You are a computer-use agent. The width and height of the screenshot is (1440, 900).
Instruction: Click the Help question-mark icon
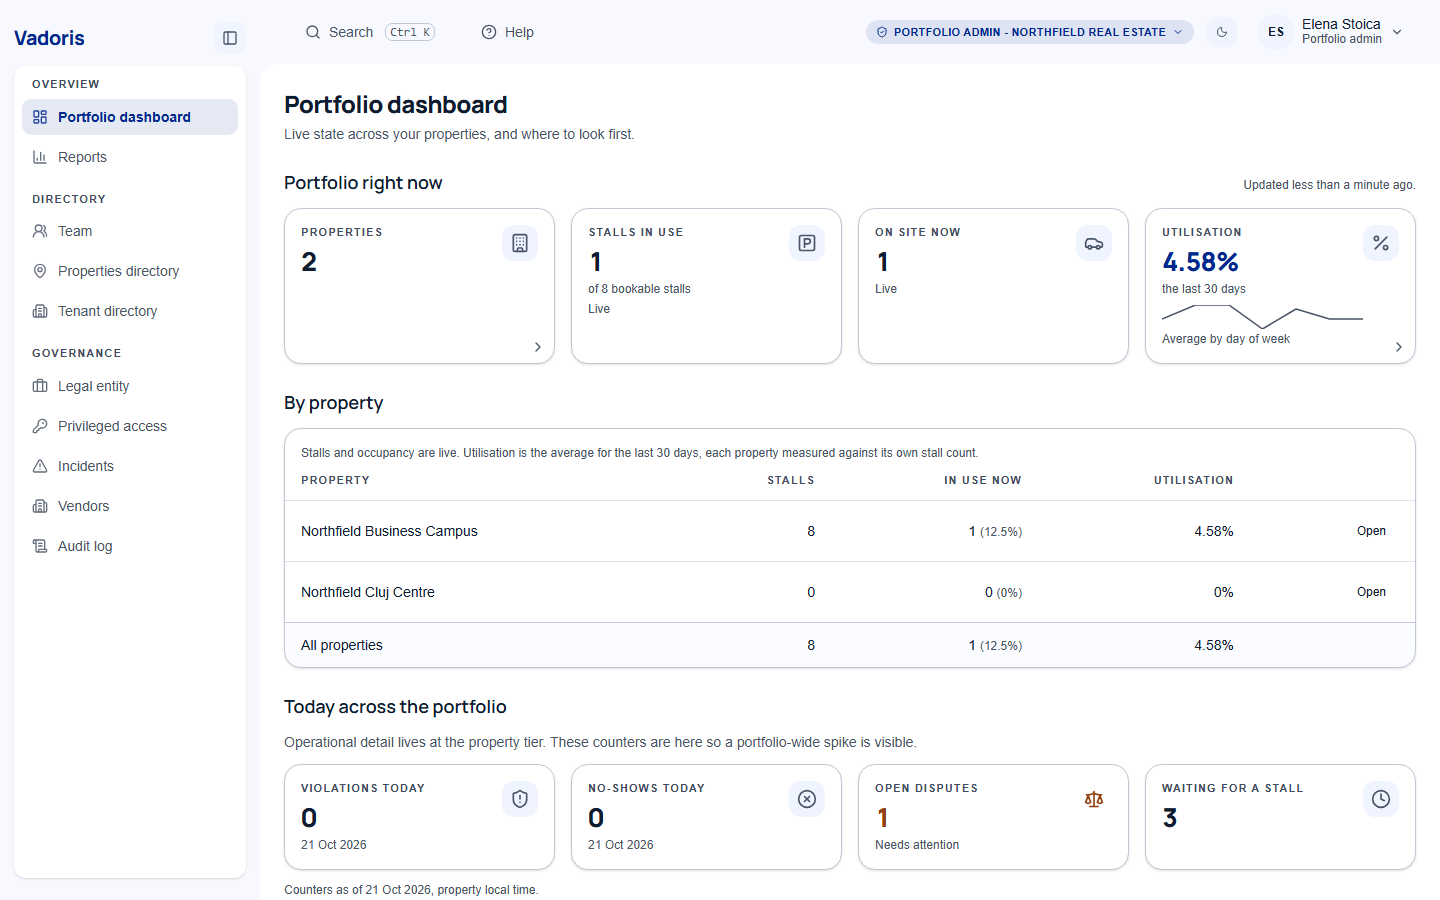(x=489, y=32)
